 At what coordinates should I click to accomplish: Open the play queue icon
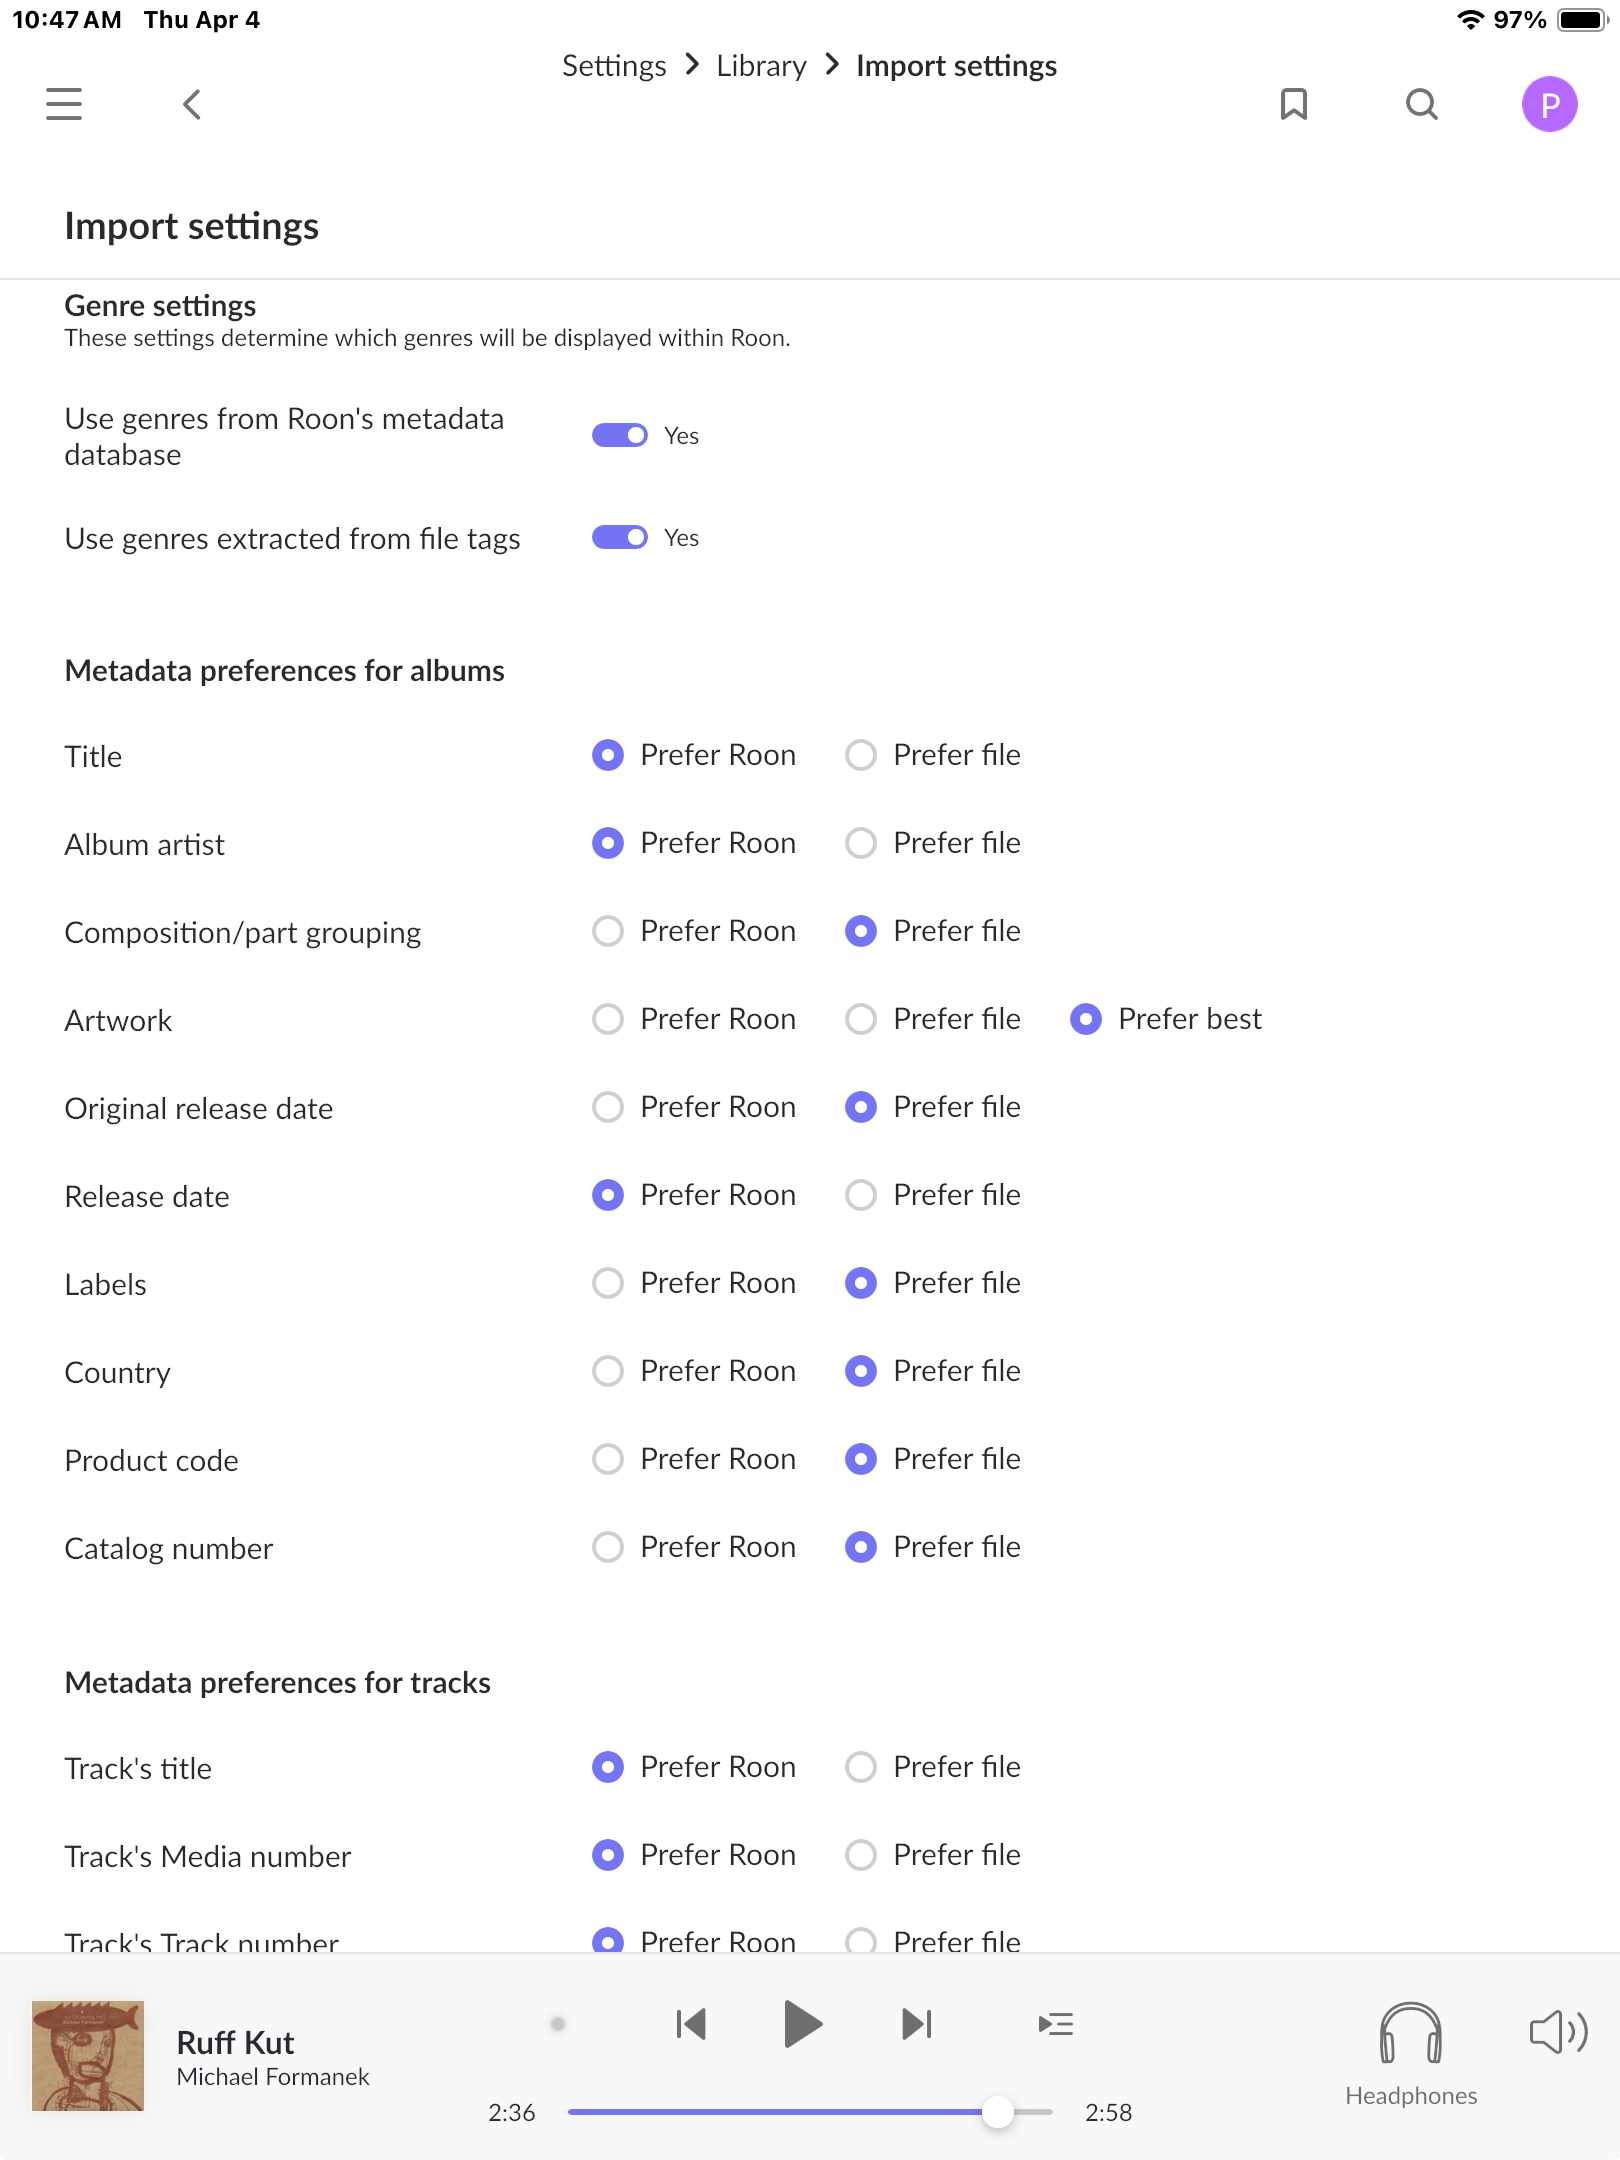[1056, 2024]
